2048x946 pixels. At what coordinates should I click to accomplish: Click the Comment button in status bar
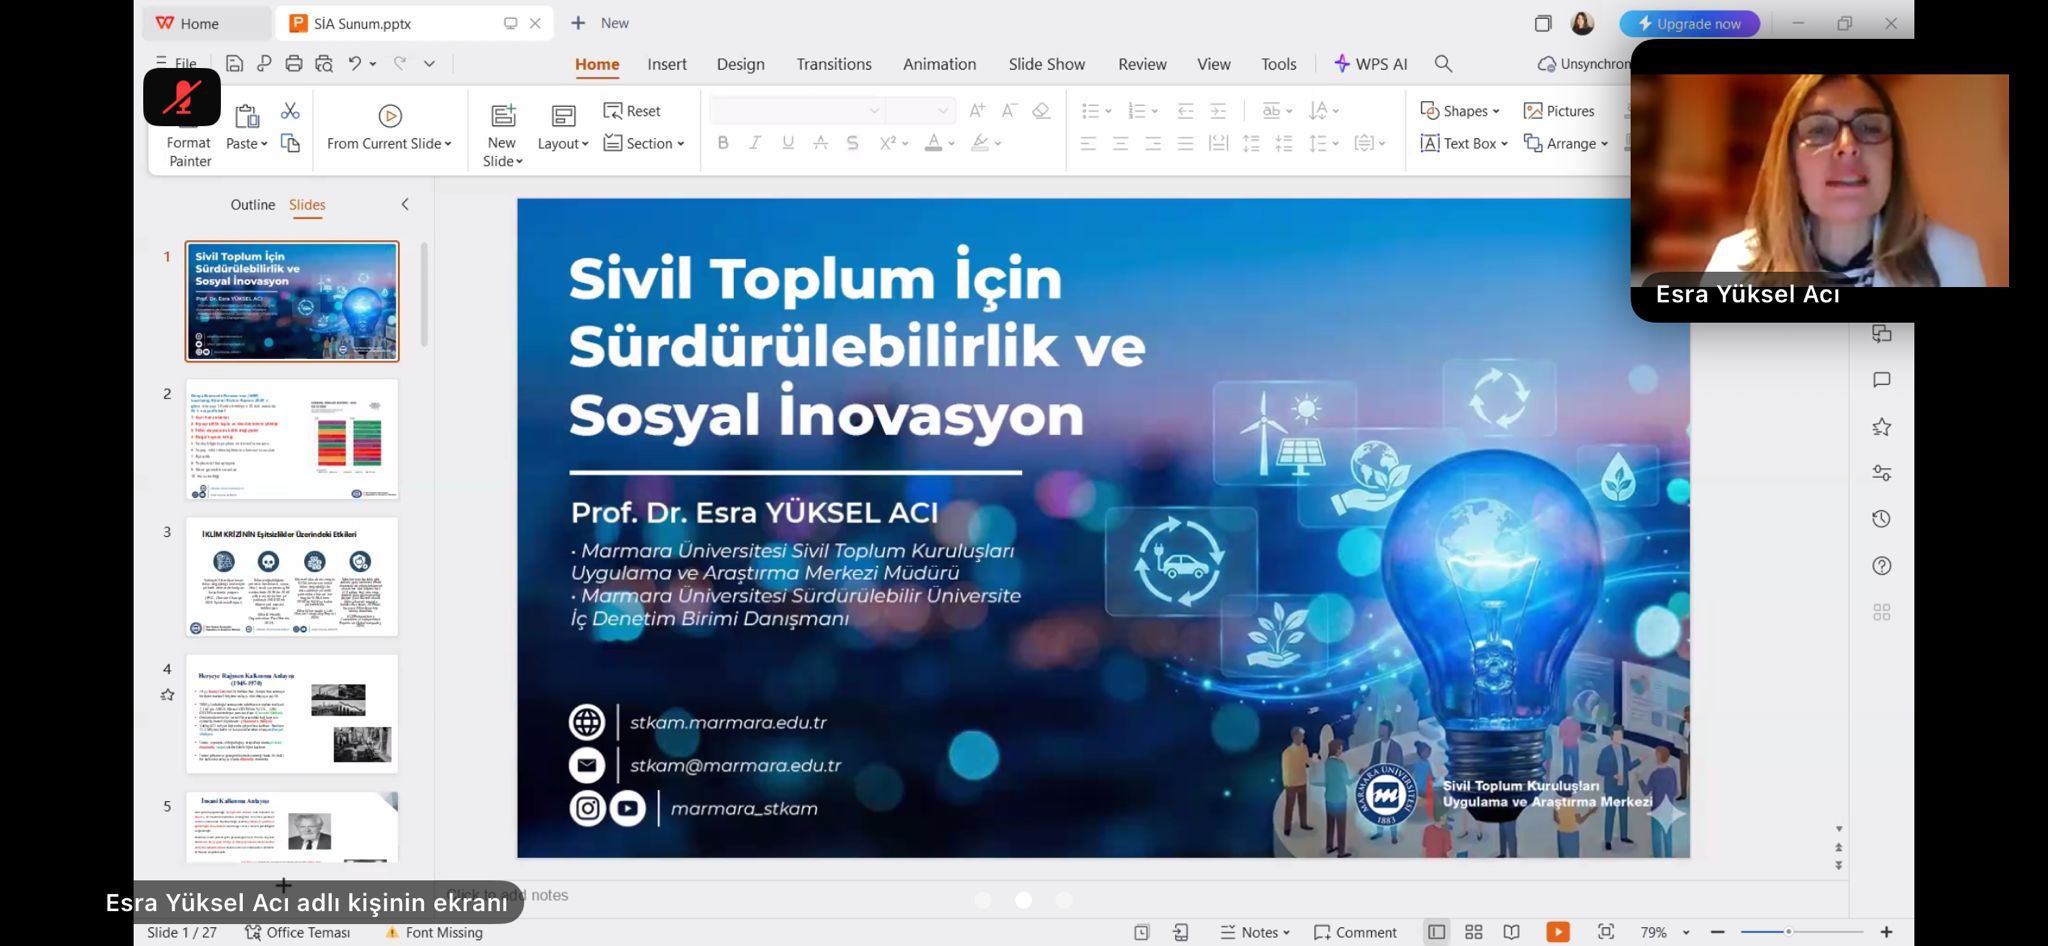pyautogui.click(x=1355, y=932)
